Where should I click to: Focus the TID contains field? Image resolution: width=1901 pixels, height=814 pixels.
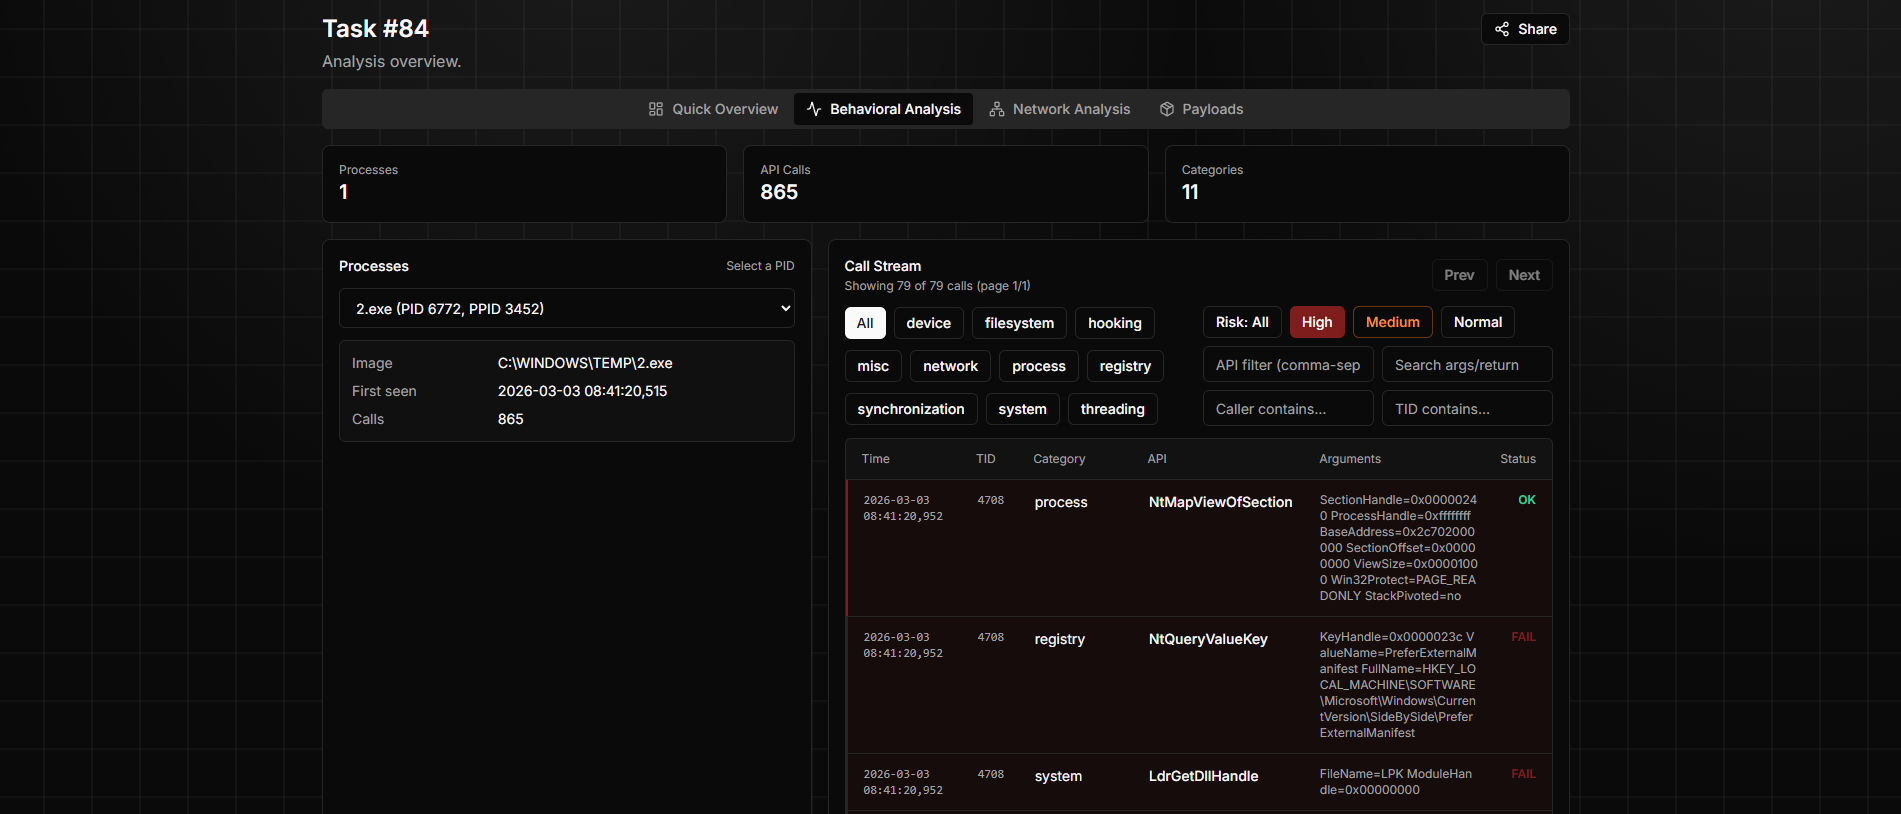pos(1467,408)
